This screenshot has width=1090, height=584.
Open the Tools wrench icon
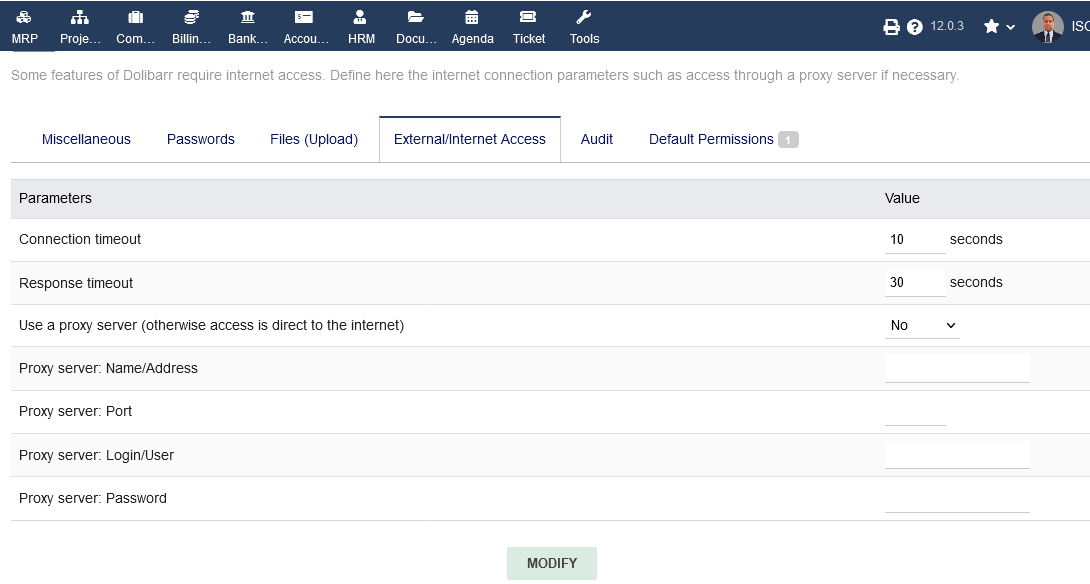[584, 17]
